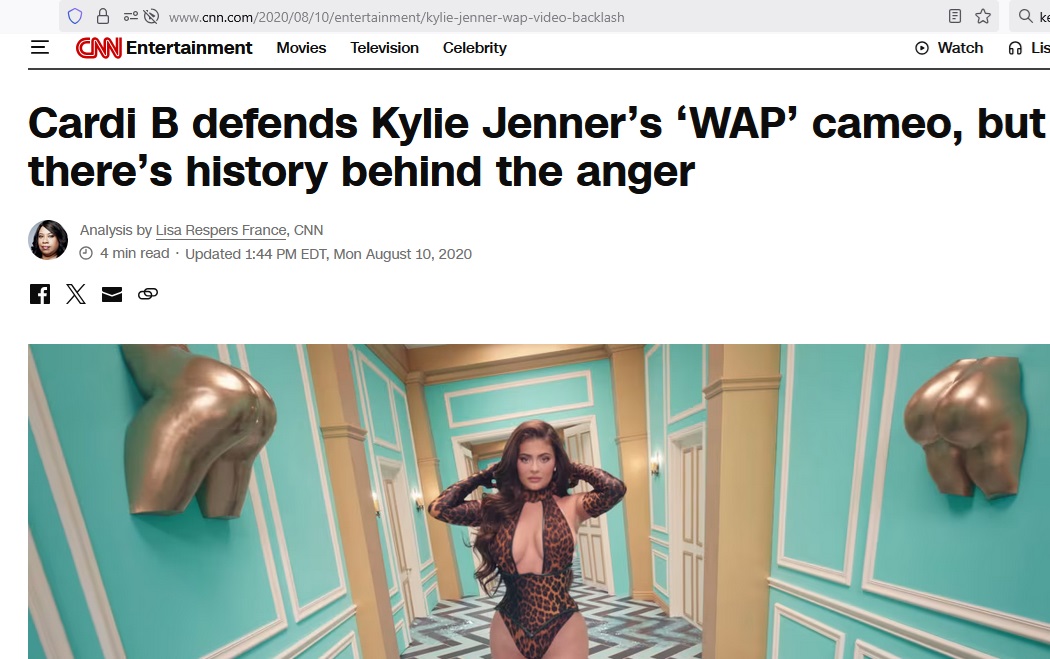
Task: Share article on X
Action: tap(76, 294)
